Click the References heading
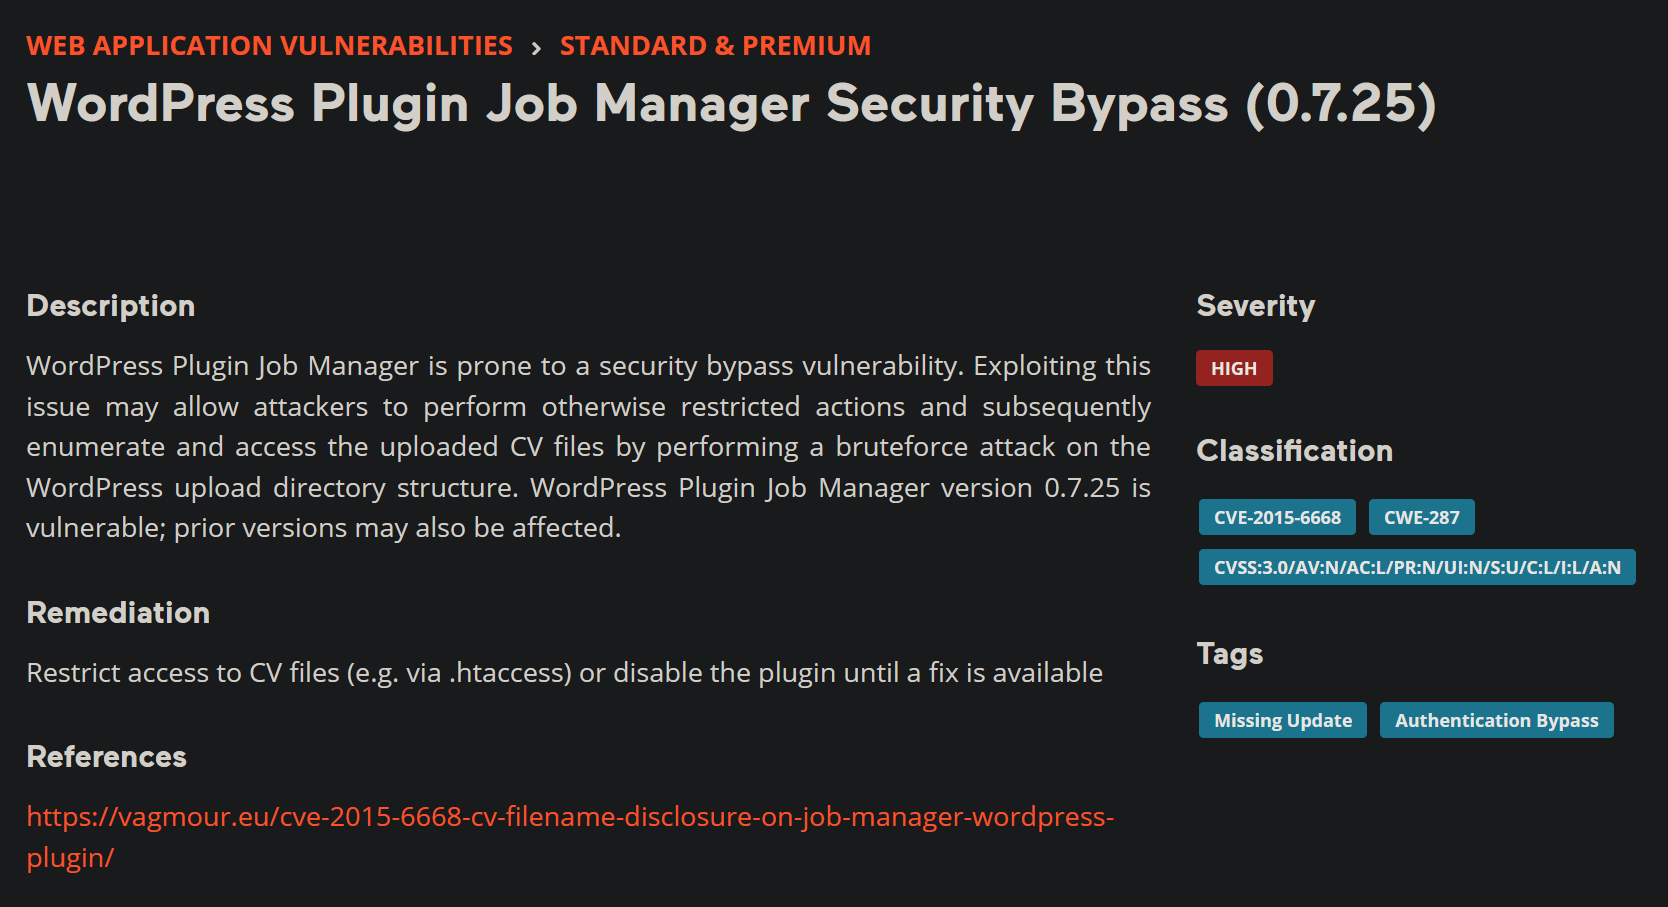Image resolution: width=1668 pixels, height=907 pixels. [106, 757]
